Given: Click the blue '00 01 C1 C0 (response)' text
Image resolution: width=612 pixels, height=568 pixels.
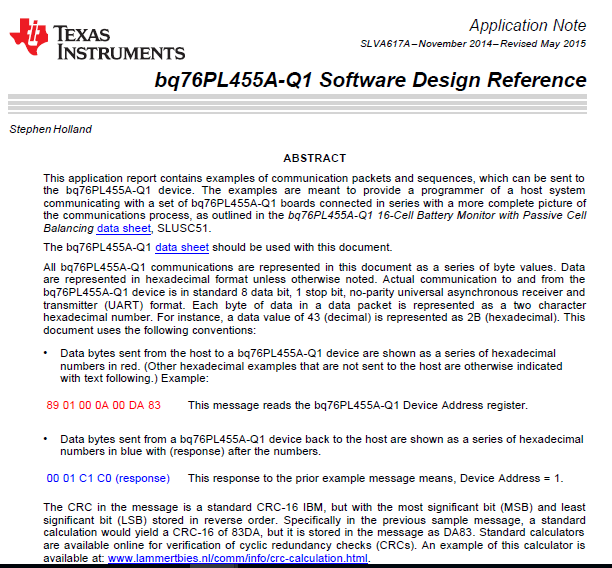Looking at the screenshot, I should coord(108,478).
